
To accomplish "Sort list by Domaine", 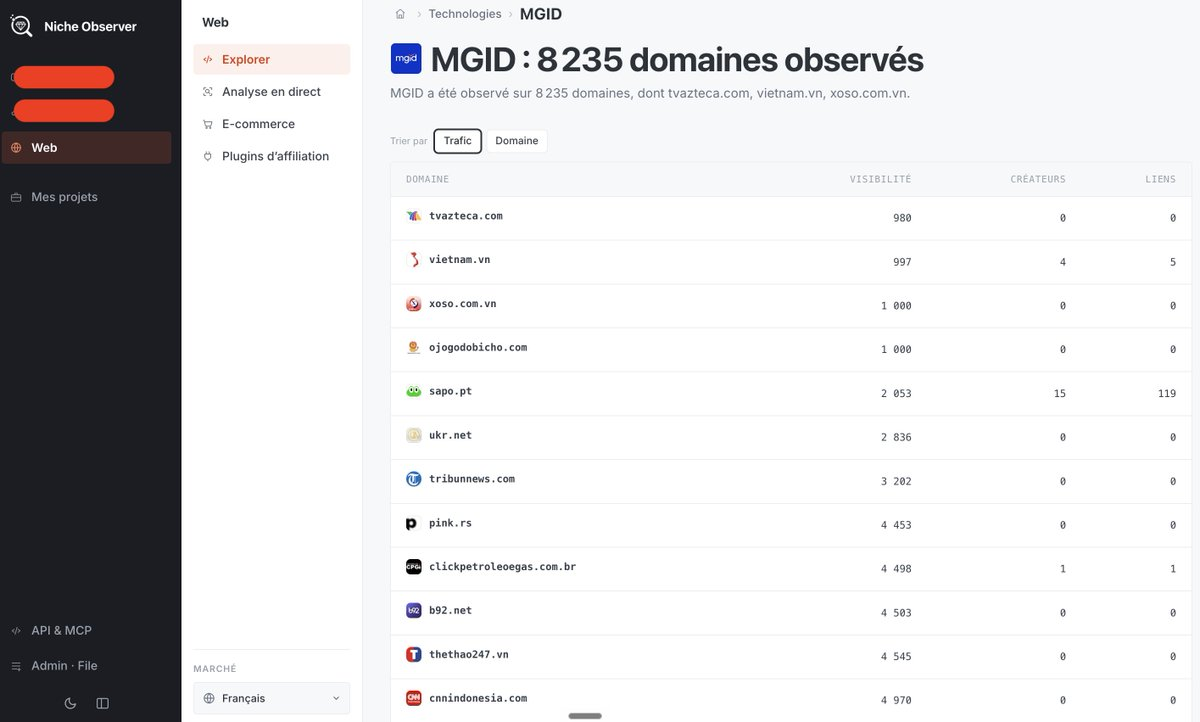I will [517, 141].
